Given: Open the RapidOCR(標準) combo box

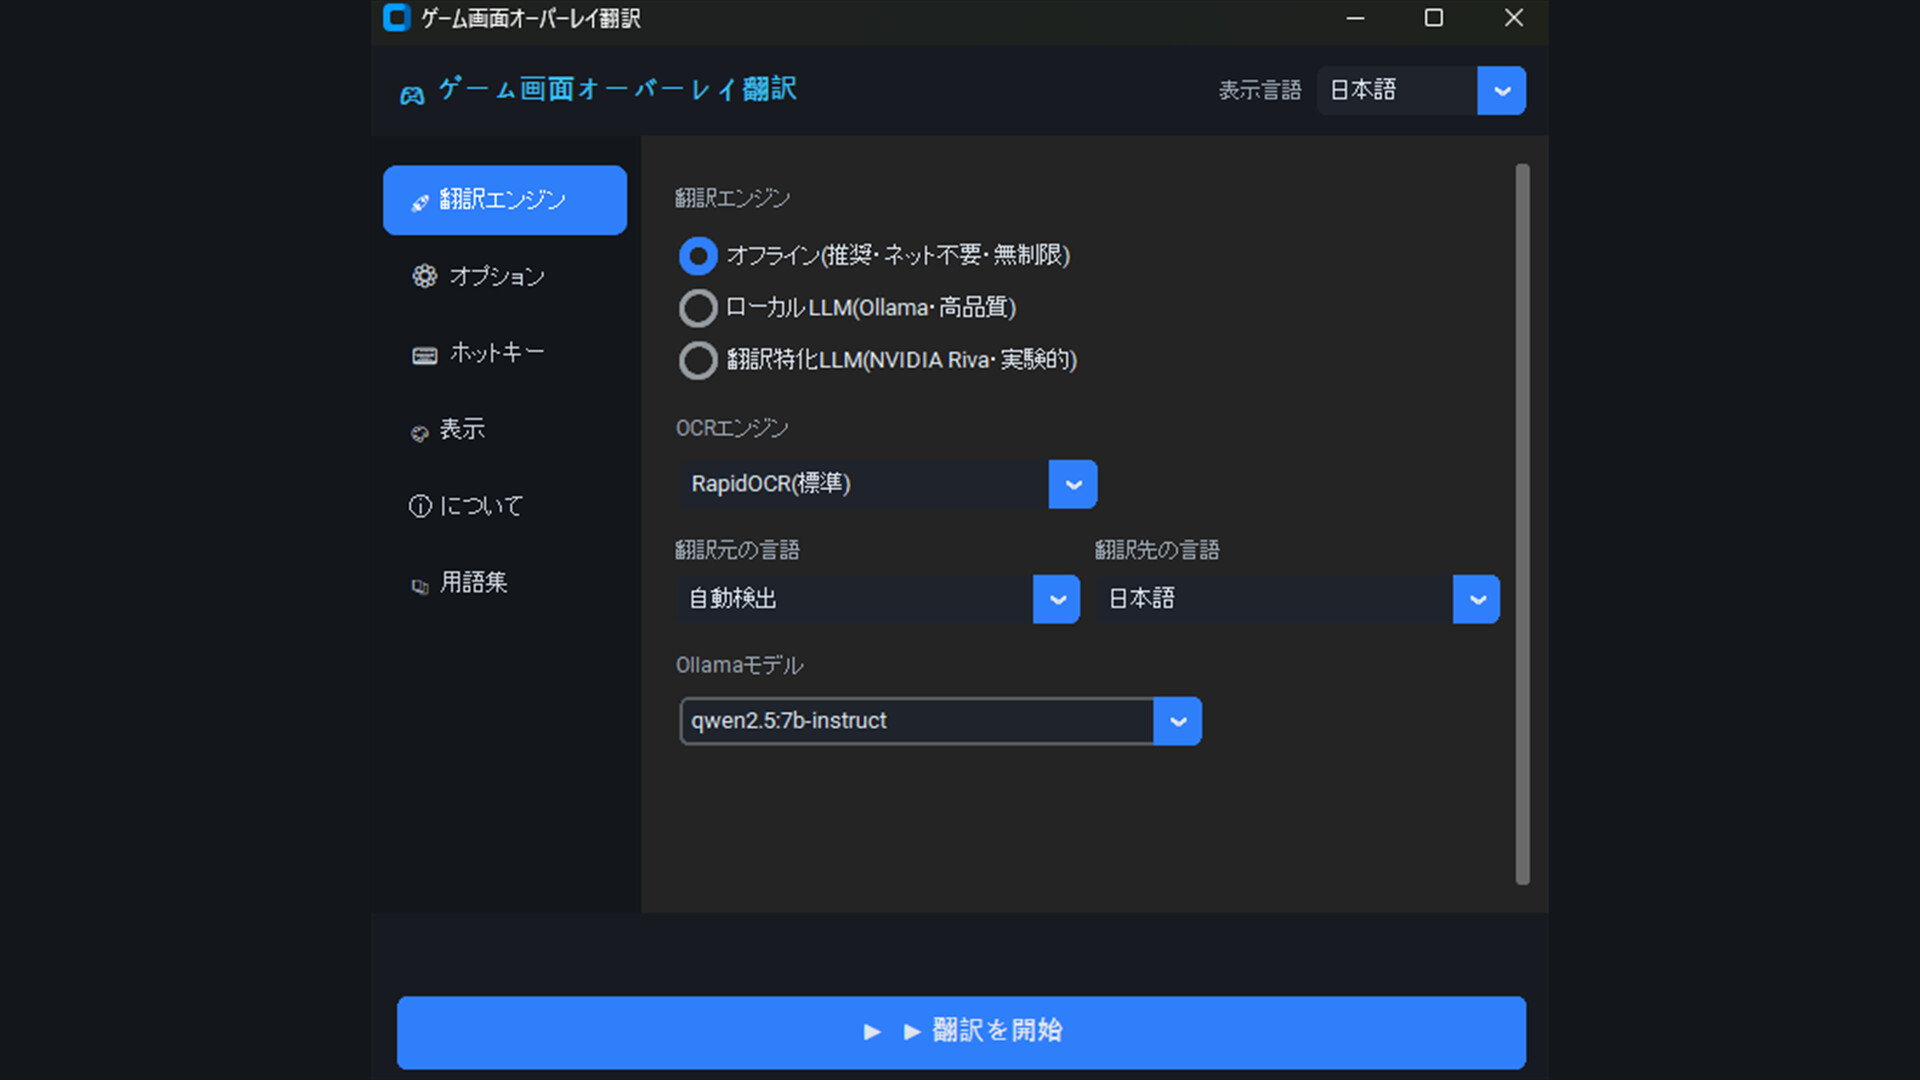Looking at the screenshot, I should point(888,484).
